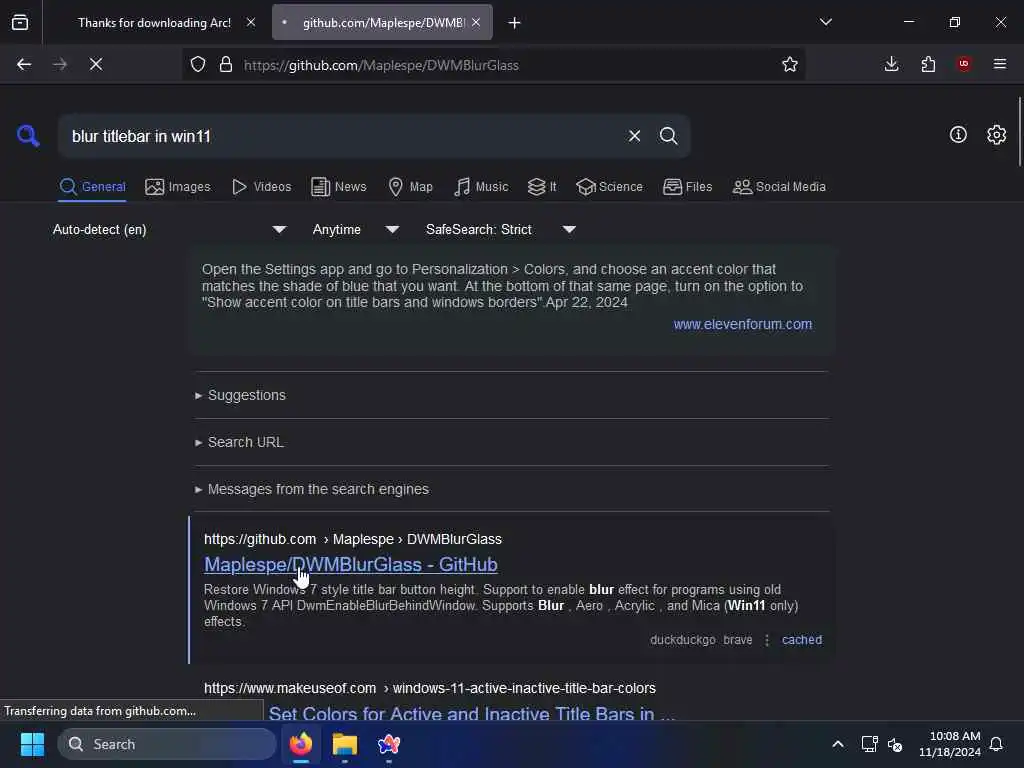
Task: Expand the Search URL section
Action: pos(239,442)
